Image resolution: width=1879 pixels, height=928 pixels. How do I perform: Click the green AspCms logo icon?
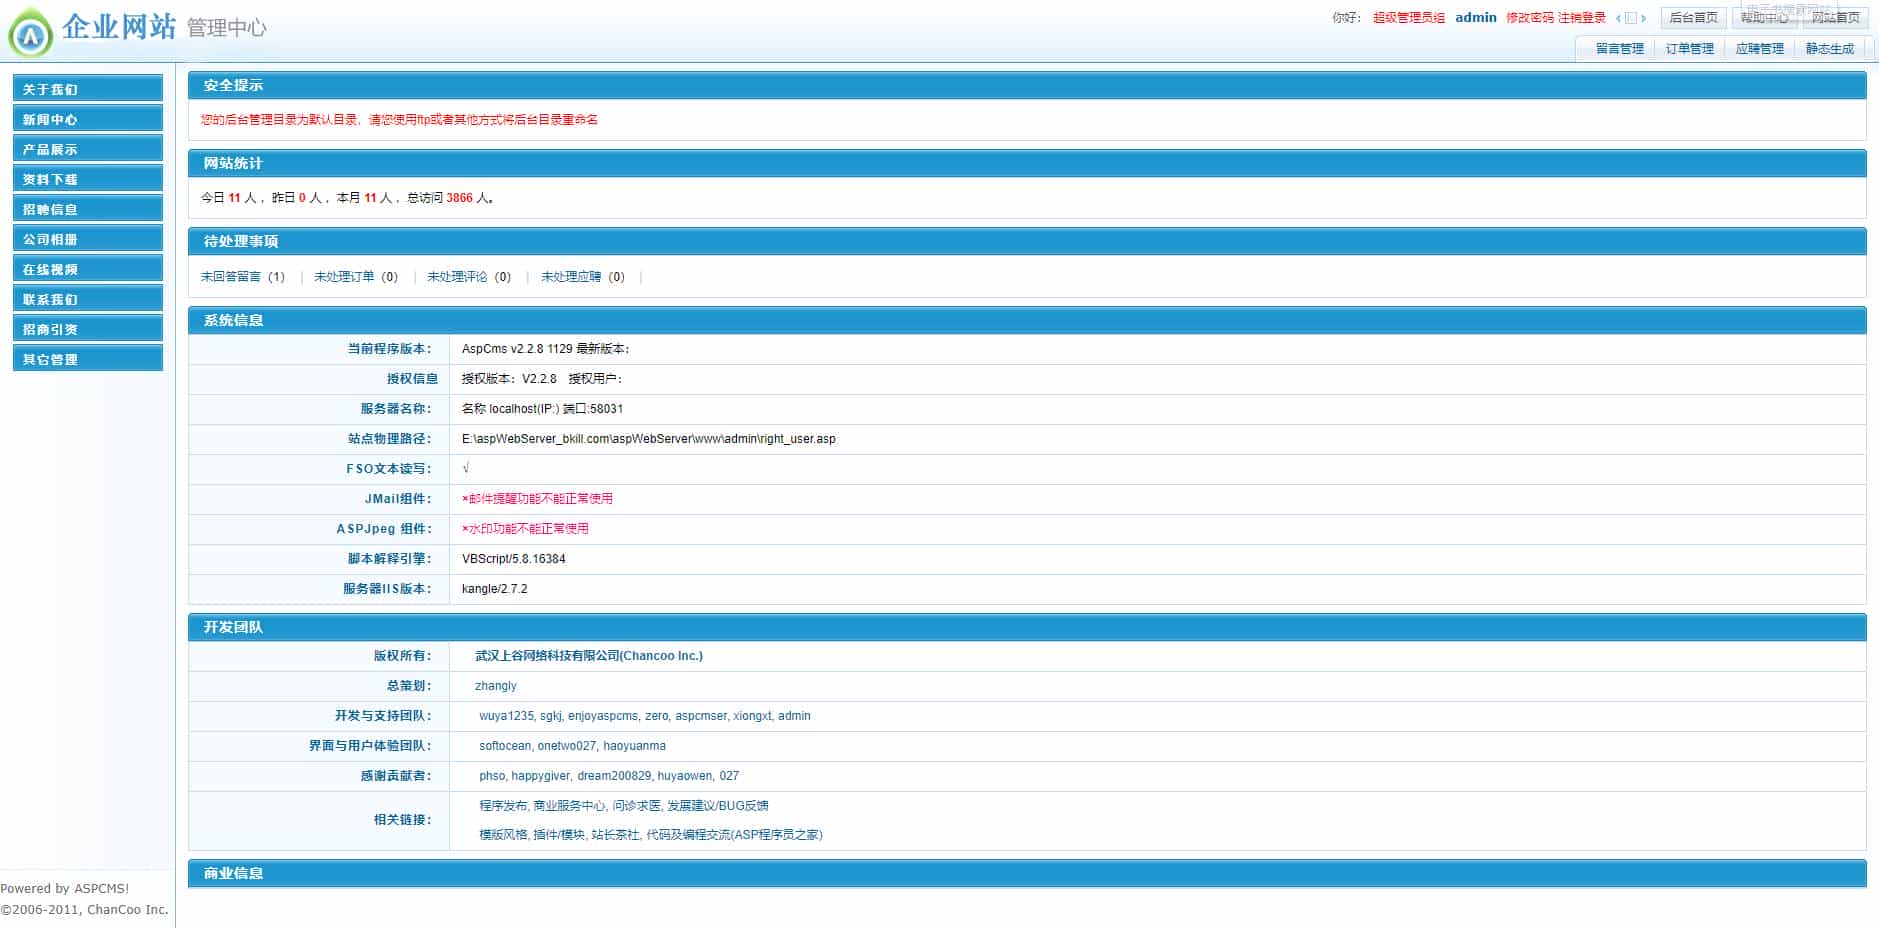(x=31, y=35)
